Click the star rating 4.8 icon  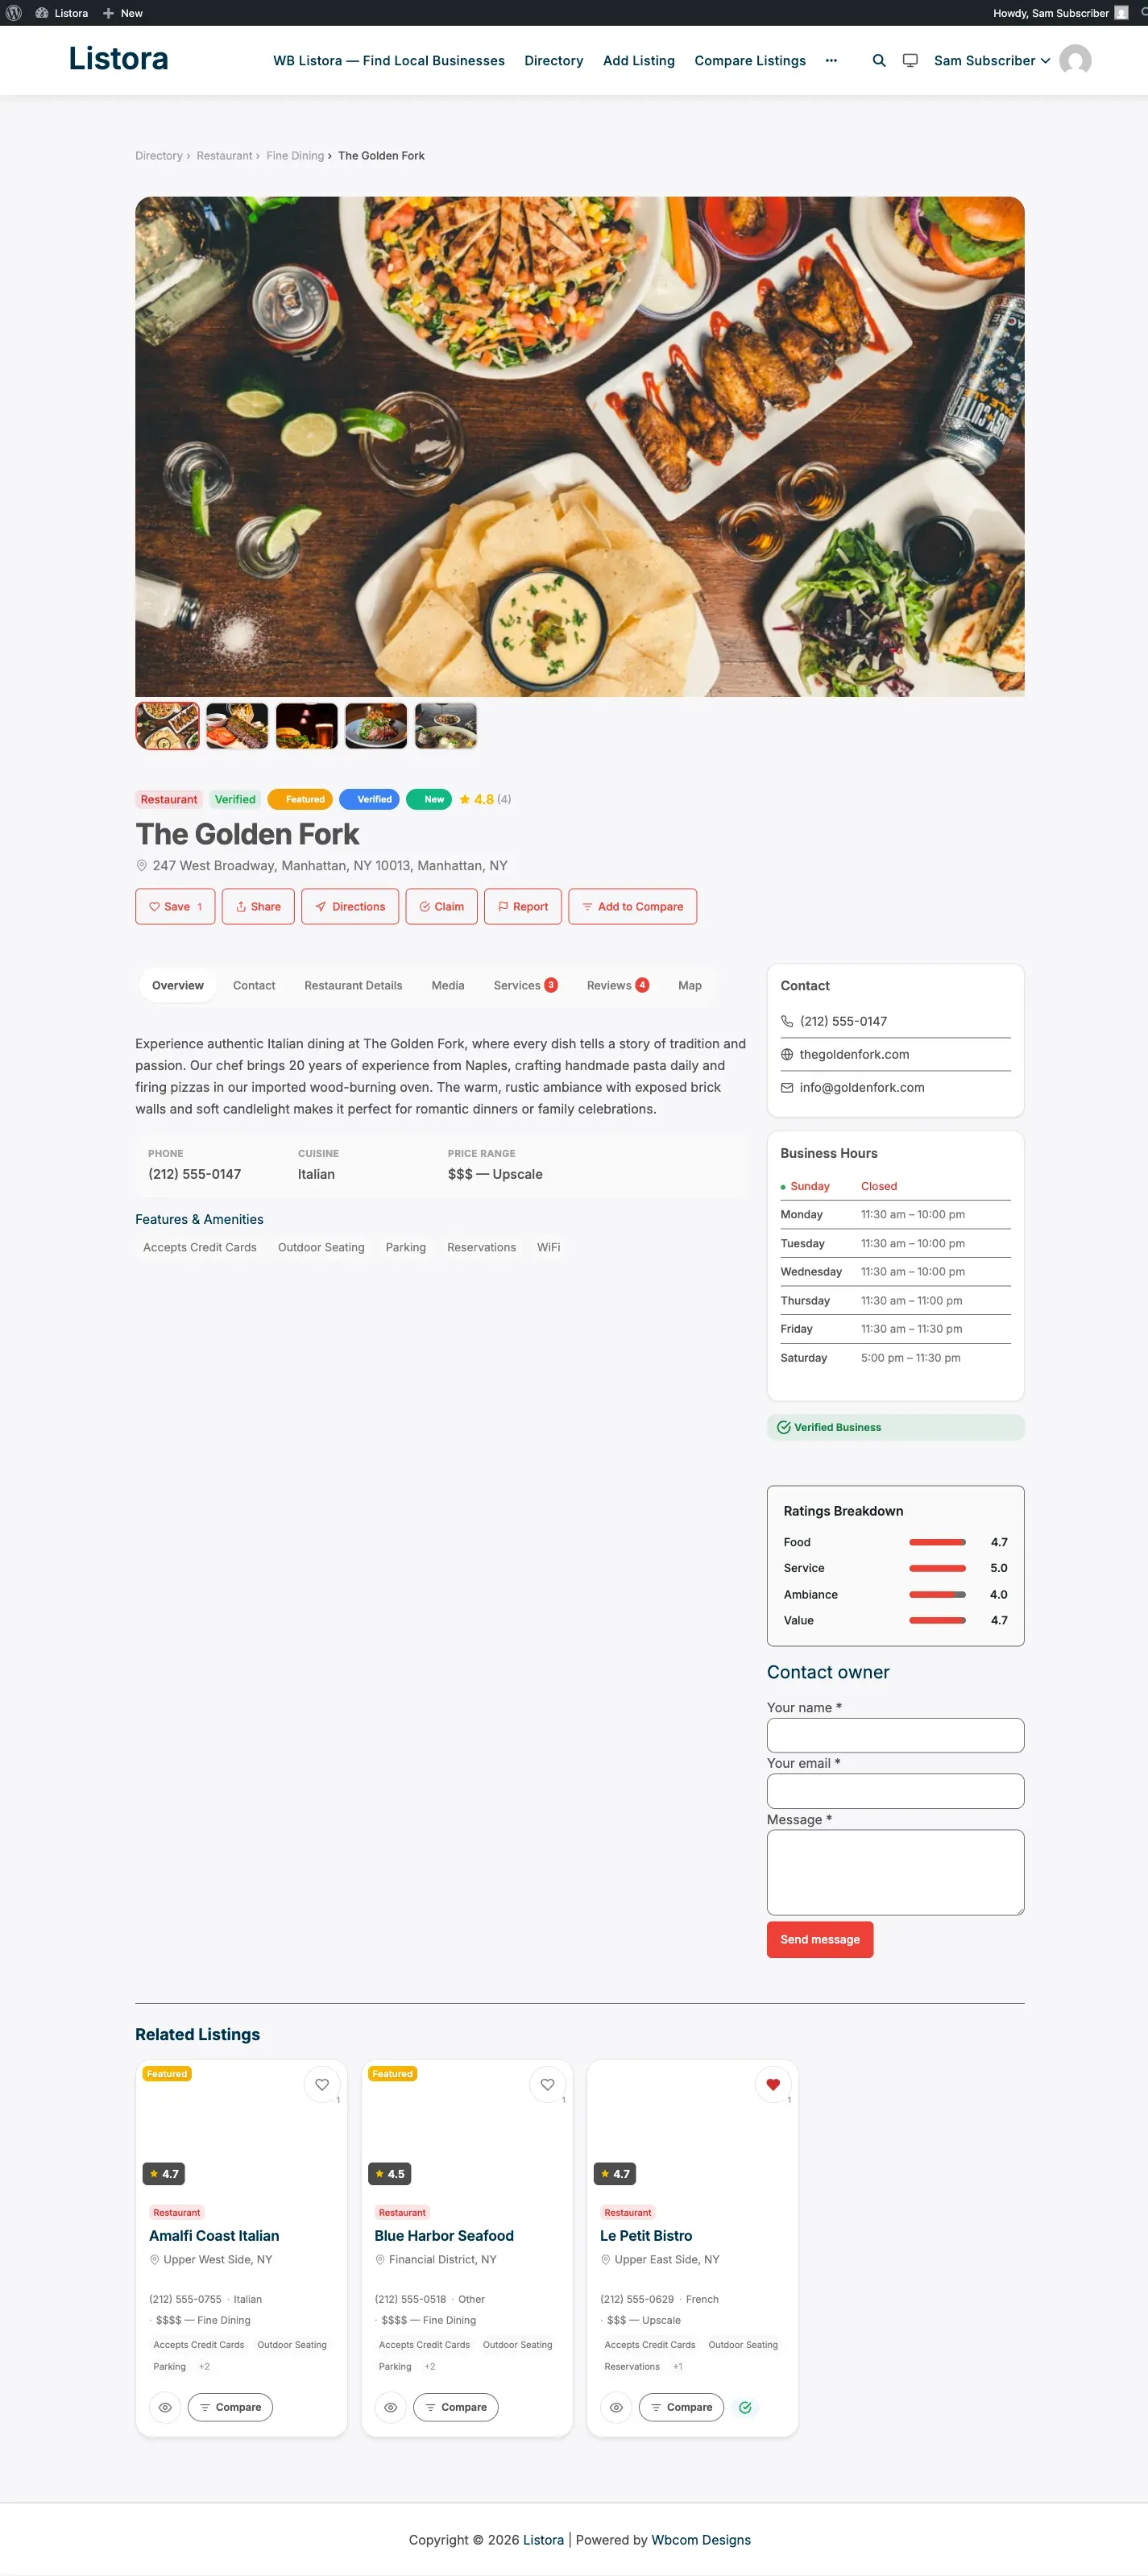tap(465, 800)
